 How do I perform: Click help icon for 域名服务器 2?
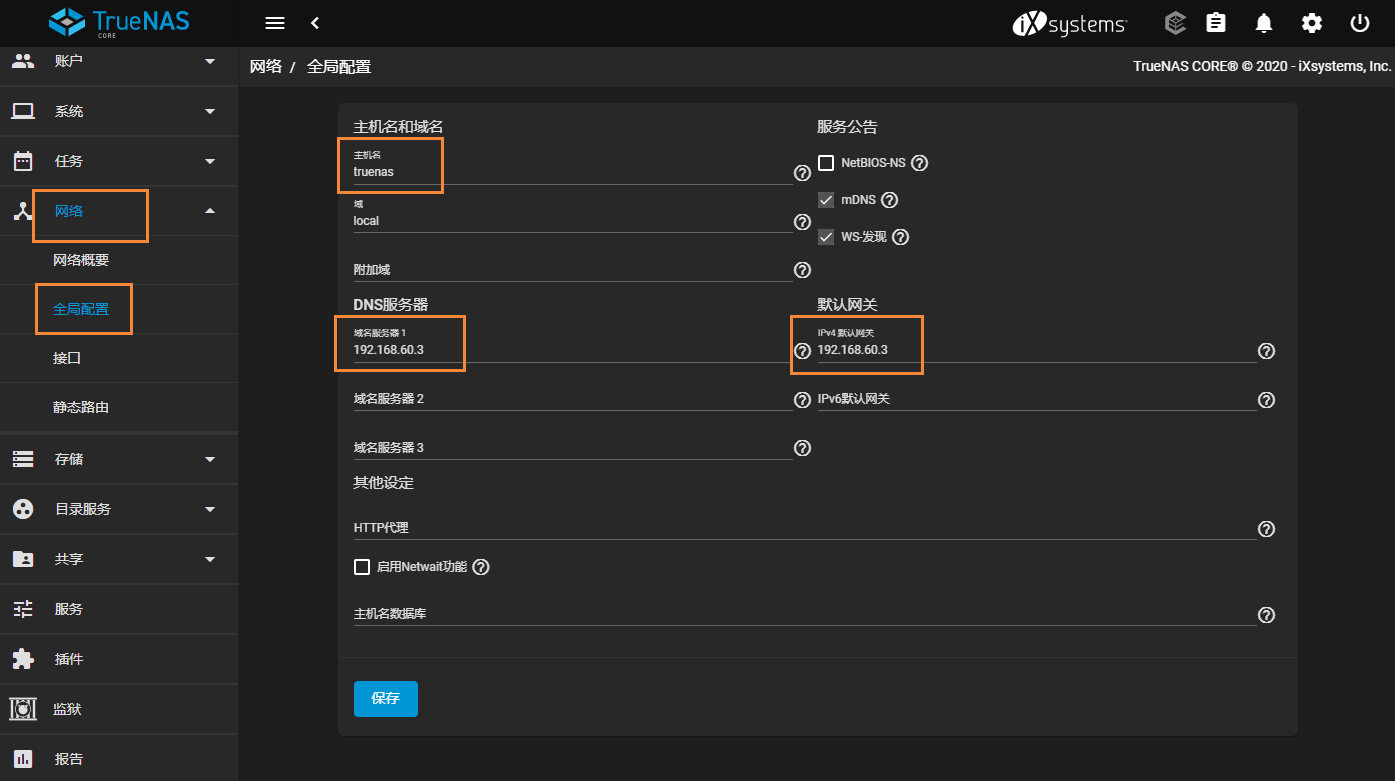point(802,400)
